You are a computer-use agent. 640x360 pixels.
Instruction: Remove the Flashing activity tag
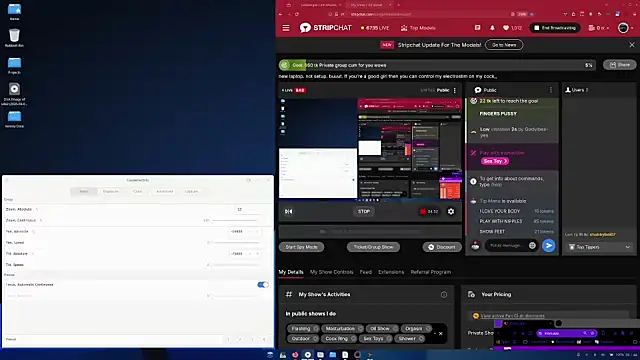click(x=316, y=329)
